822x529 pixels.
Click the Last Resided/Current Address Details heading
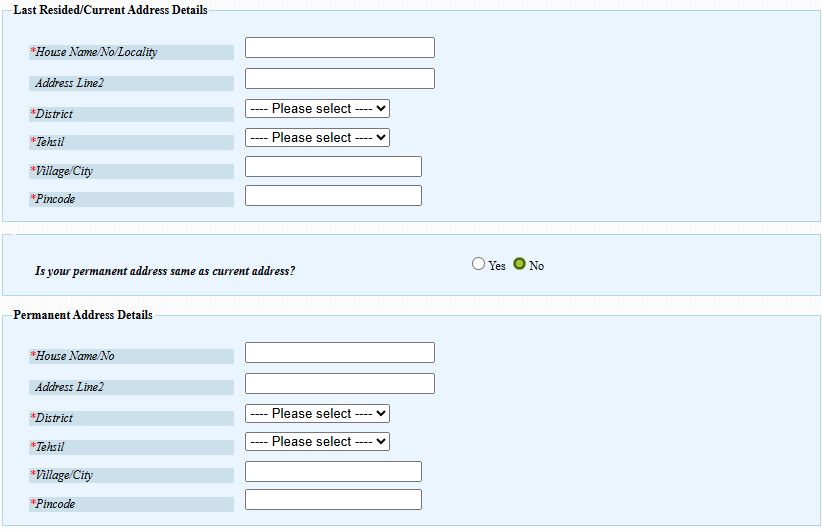(x=110, y=10)
